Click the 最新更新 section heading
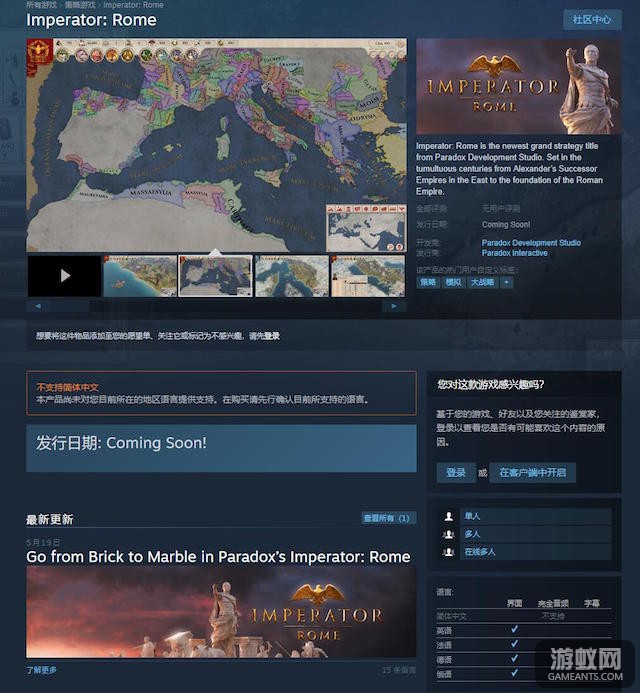640x693 pixels. (x=50, y=519)
